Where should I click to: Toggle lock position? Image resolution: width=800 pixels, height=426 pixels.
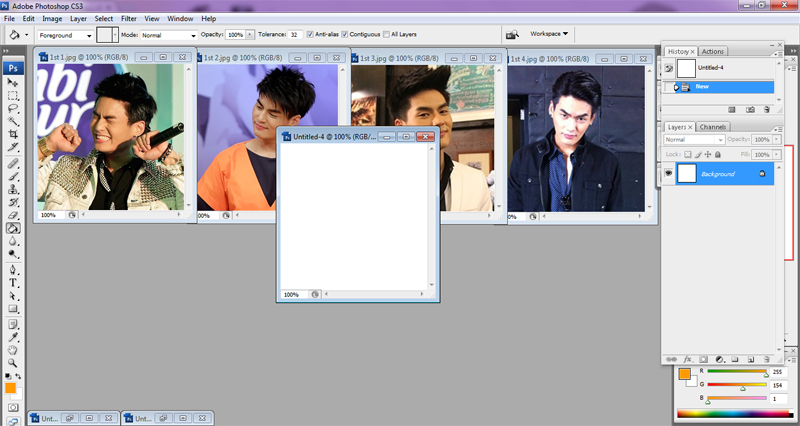(708, 154)
